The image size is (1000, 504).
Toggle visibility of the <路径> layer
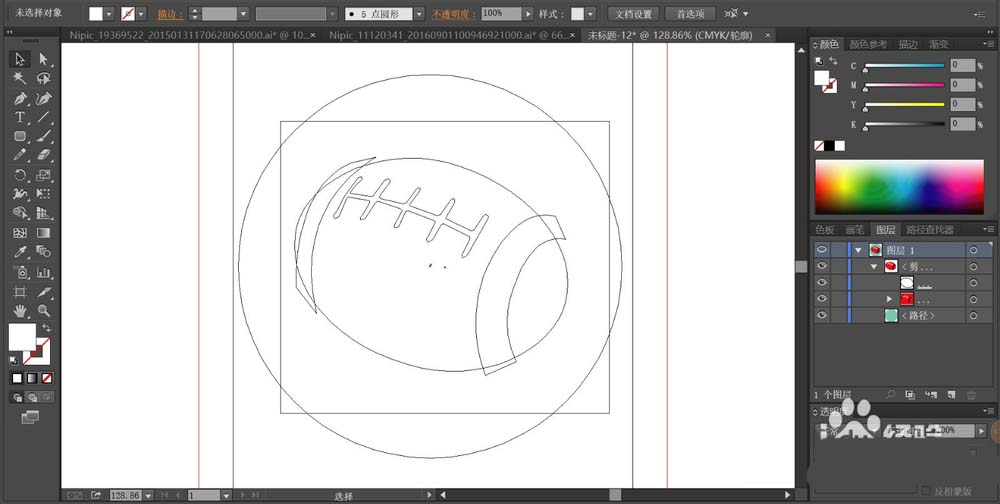click(821, 315)
